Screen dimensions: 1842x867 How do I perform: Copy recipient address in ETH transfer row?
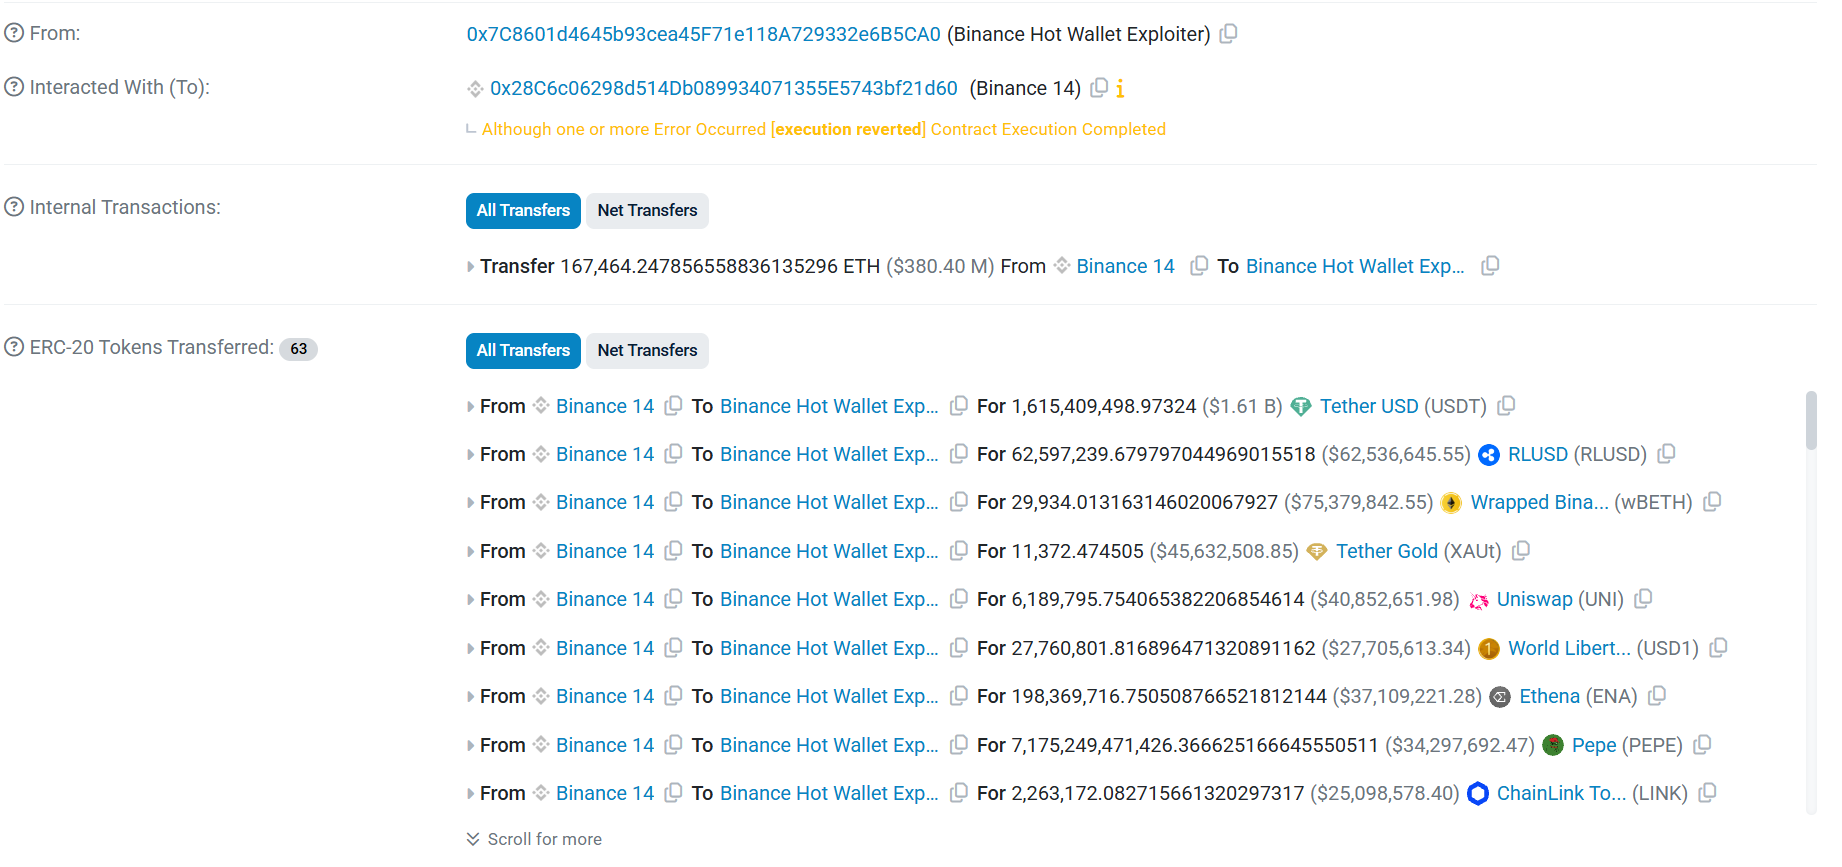click(x=1490, y=266)
